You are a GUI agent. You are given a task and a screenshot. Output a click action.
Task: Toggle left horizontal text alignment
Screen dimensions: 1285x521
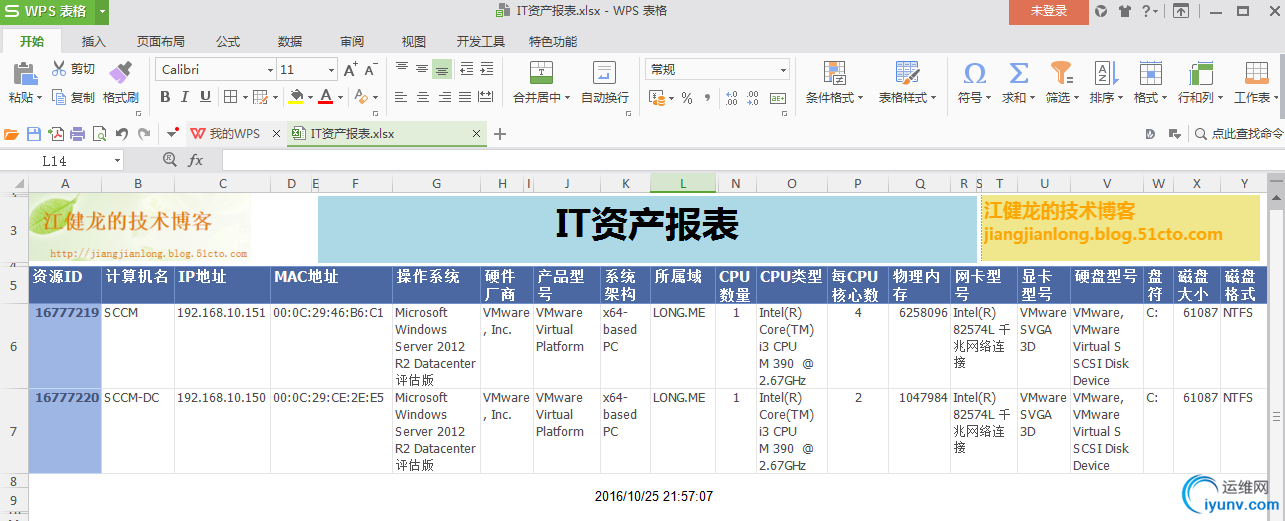[x=402, y=97]
